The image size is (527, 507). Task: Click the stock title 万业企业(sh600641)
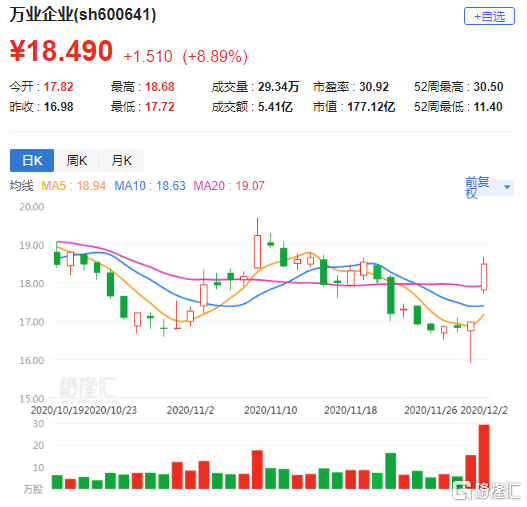(83, 15)
